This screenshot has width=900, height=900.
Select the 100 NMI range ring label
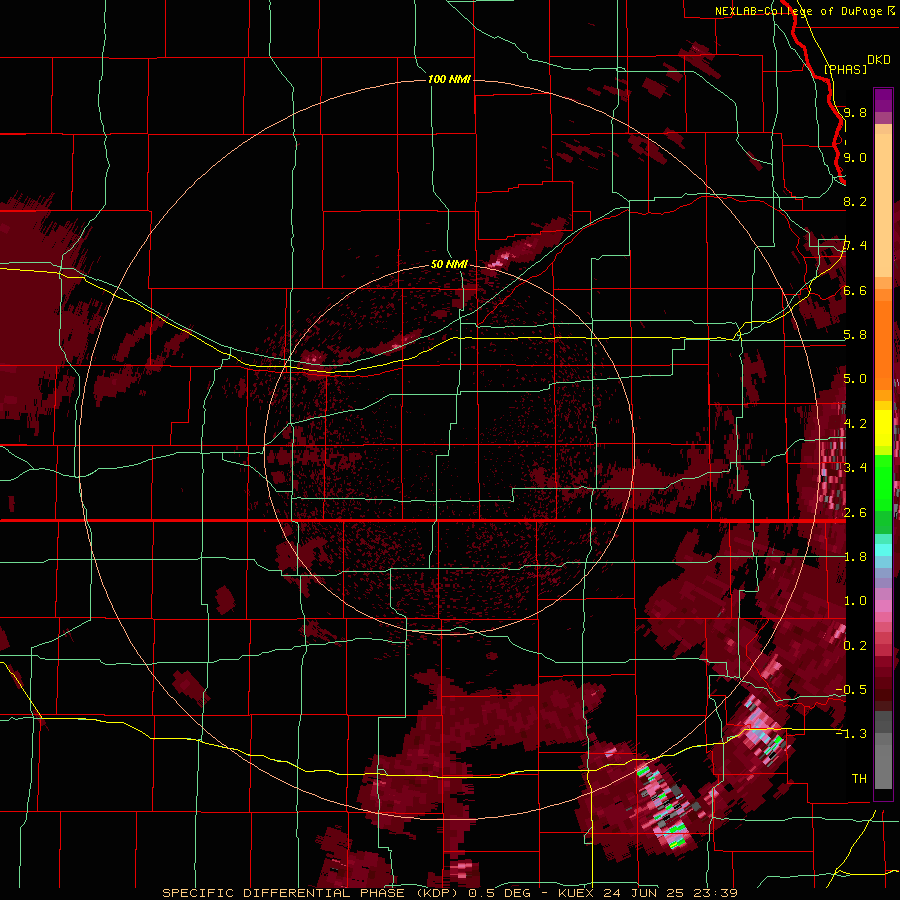point(449,79)
